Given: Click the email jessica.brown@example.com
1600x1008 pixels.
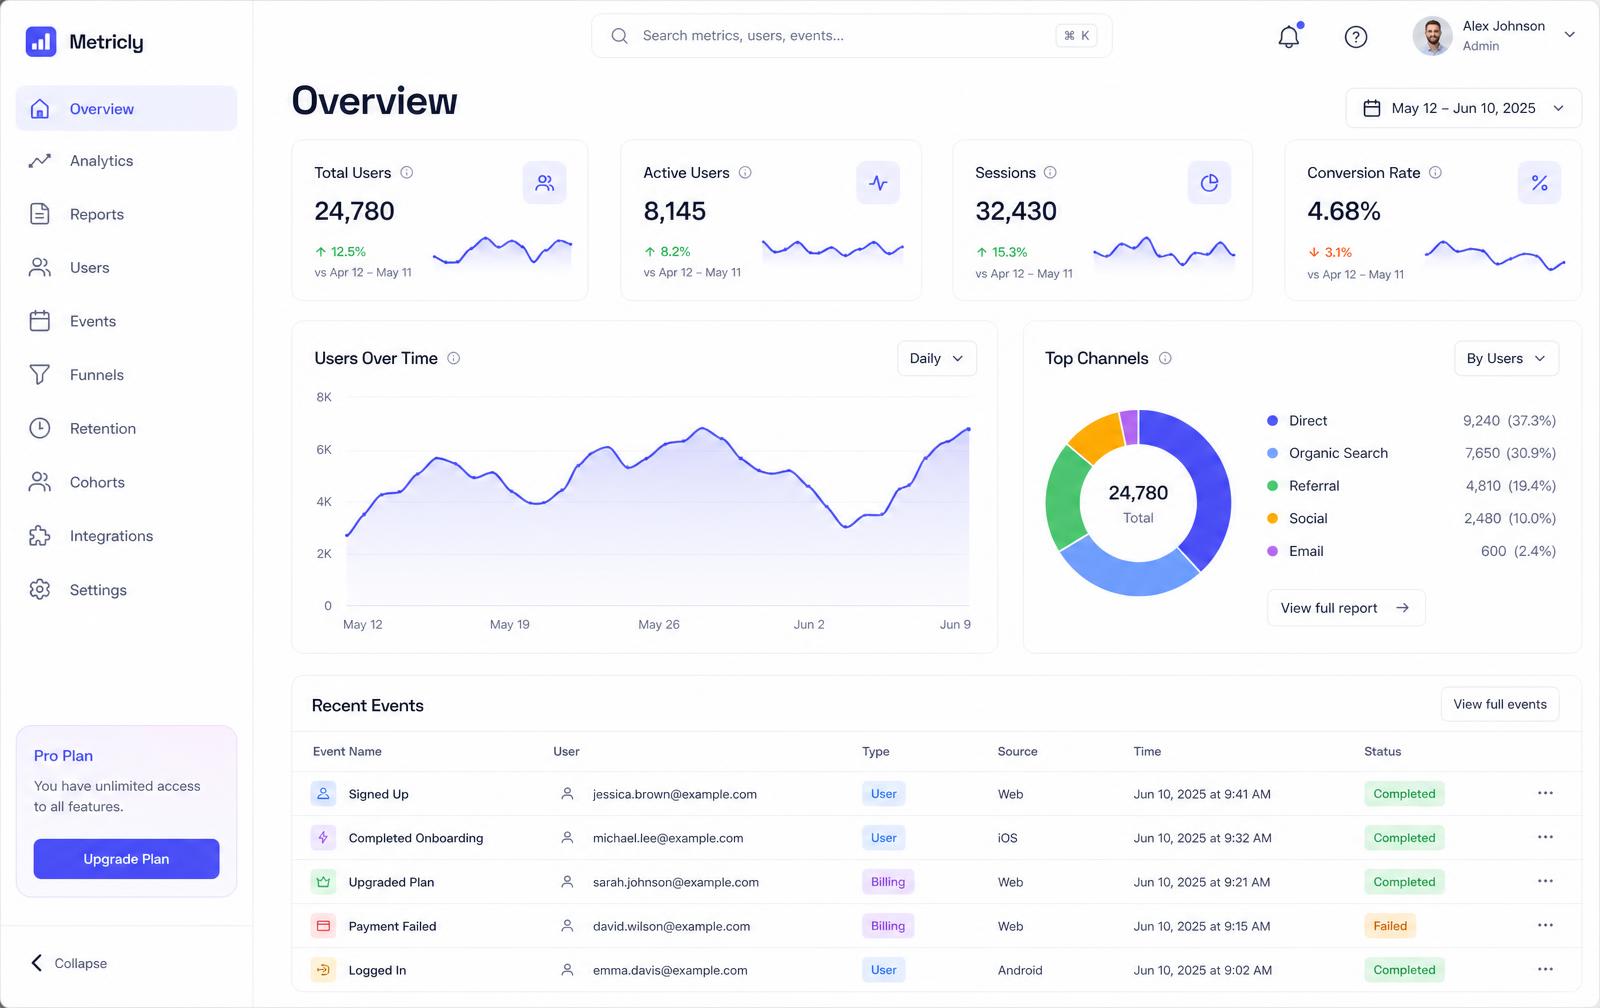Looking at the screenshot, I should (x=675, y=794).
